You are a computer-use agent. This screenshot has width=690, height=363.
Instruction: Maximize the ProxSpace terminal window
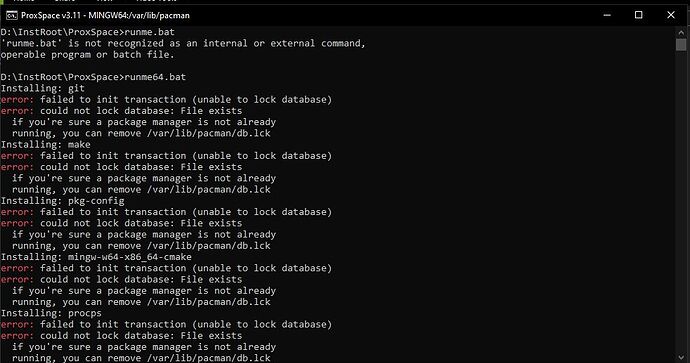tap(639, 15)
